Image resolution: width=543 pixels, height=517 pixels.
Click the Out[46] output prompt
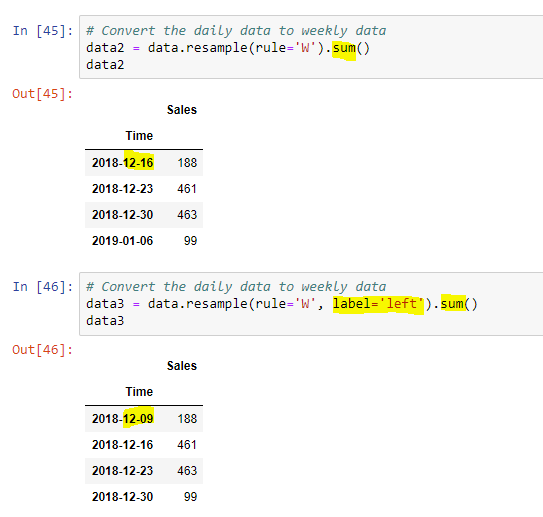pos(43,350)
